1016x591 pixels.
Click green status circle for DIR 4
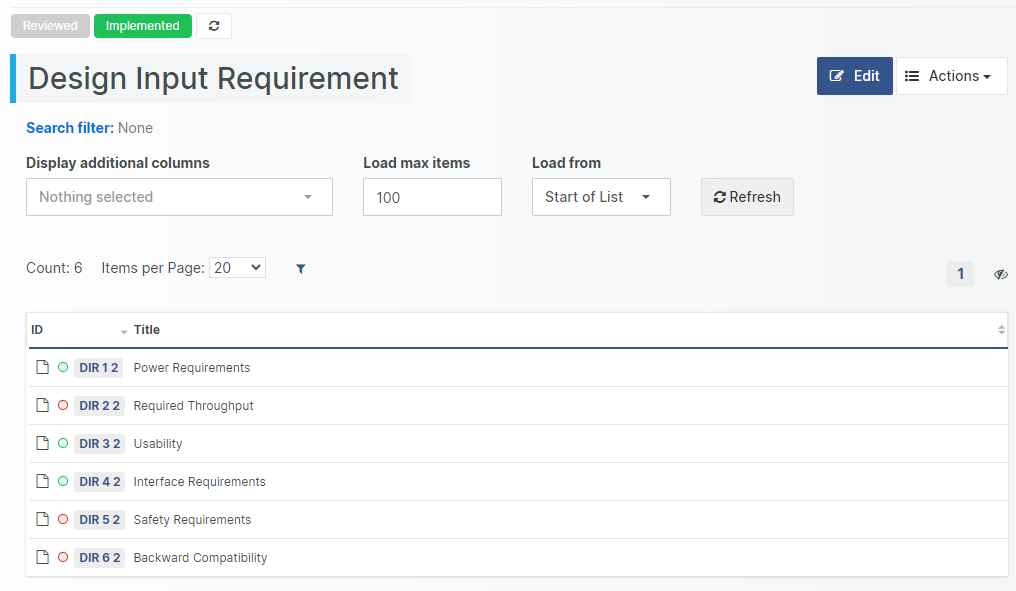click(63, 482)
